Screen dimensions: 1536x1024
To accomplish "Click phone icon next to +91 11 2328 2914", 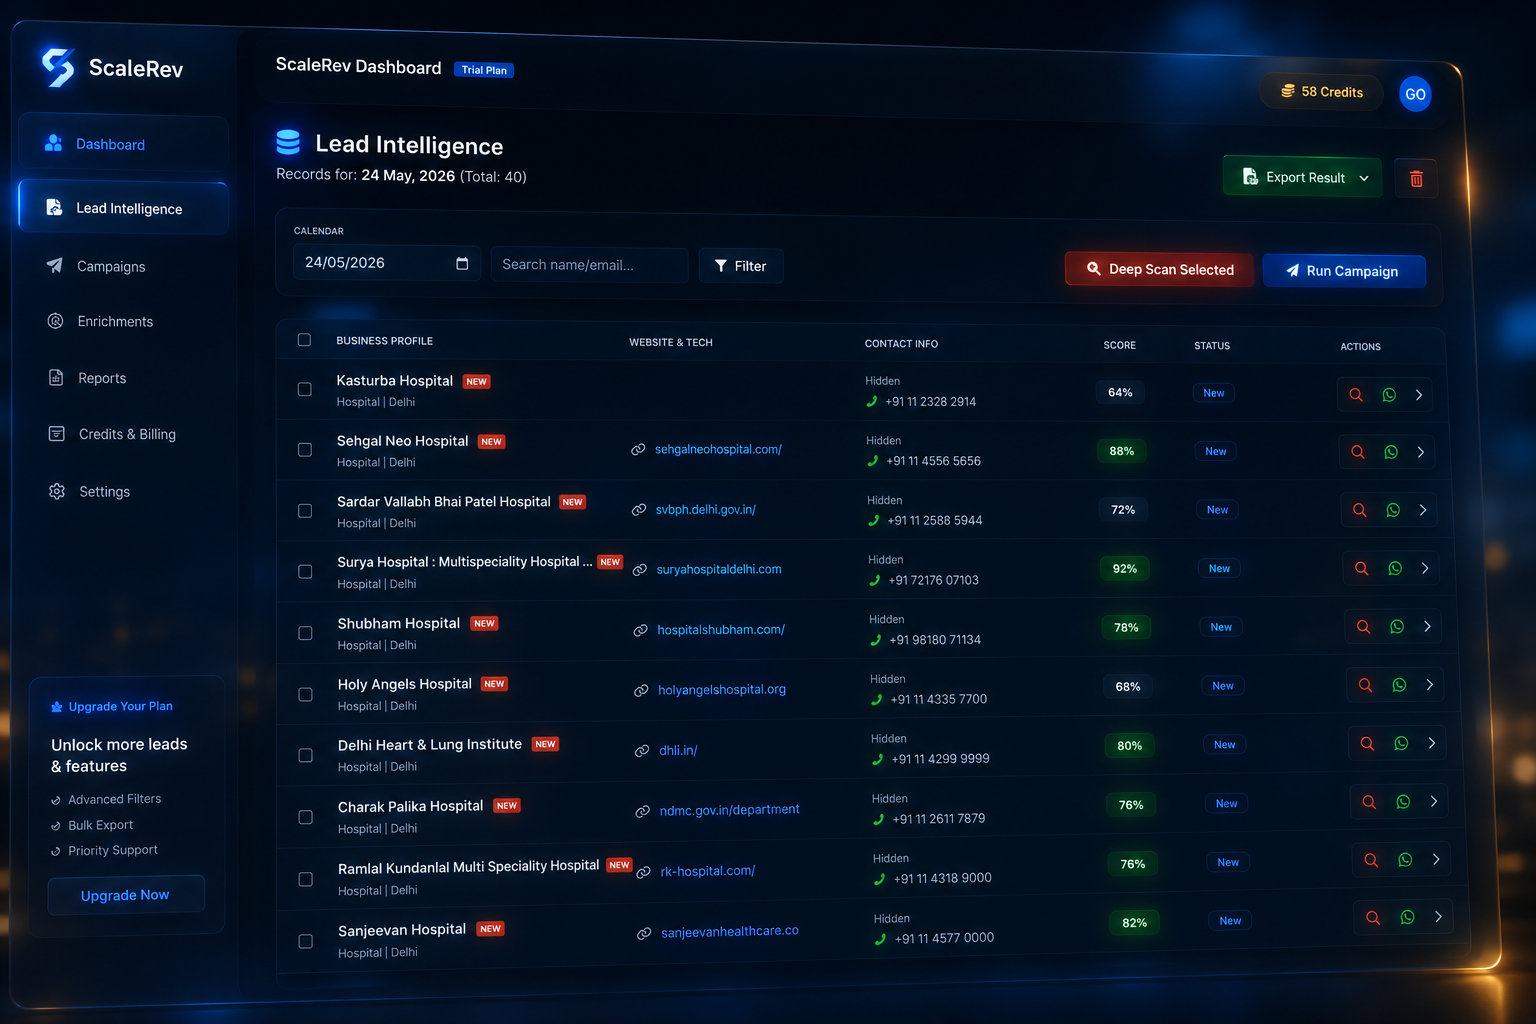I will [871, 401].
